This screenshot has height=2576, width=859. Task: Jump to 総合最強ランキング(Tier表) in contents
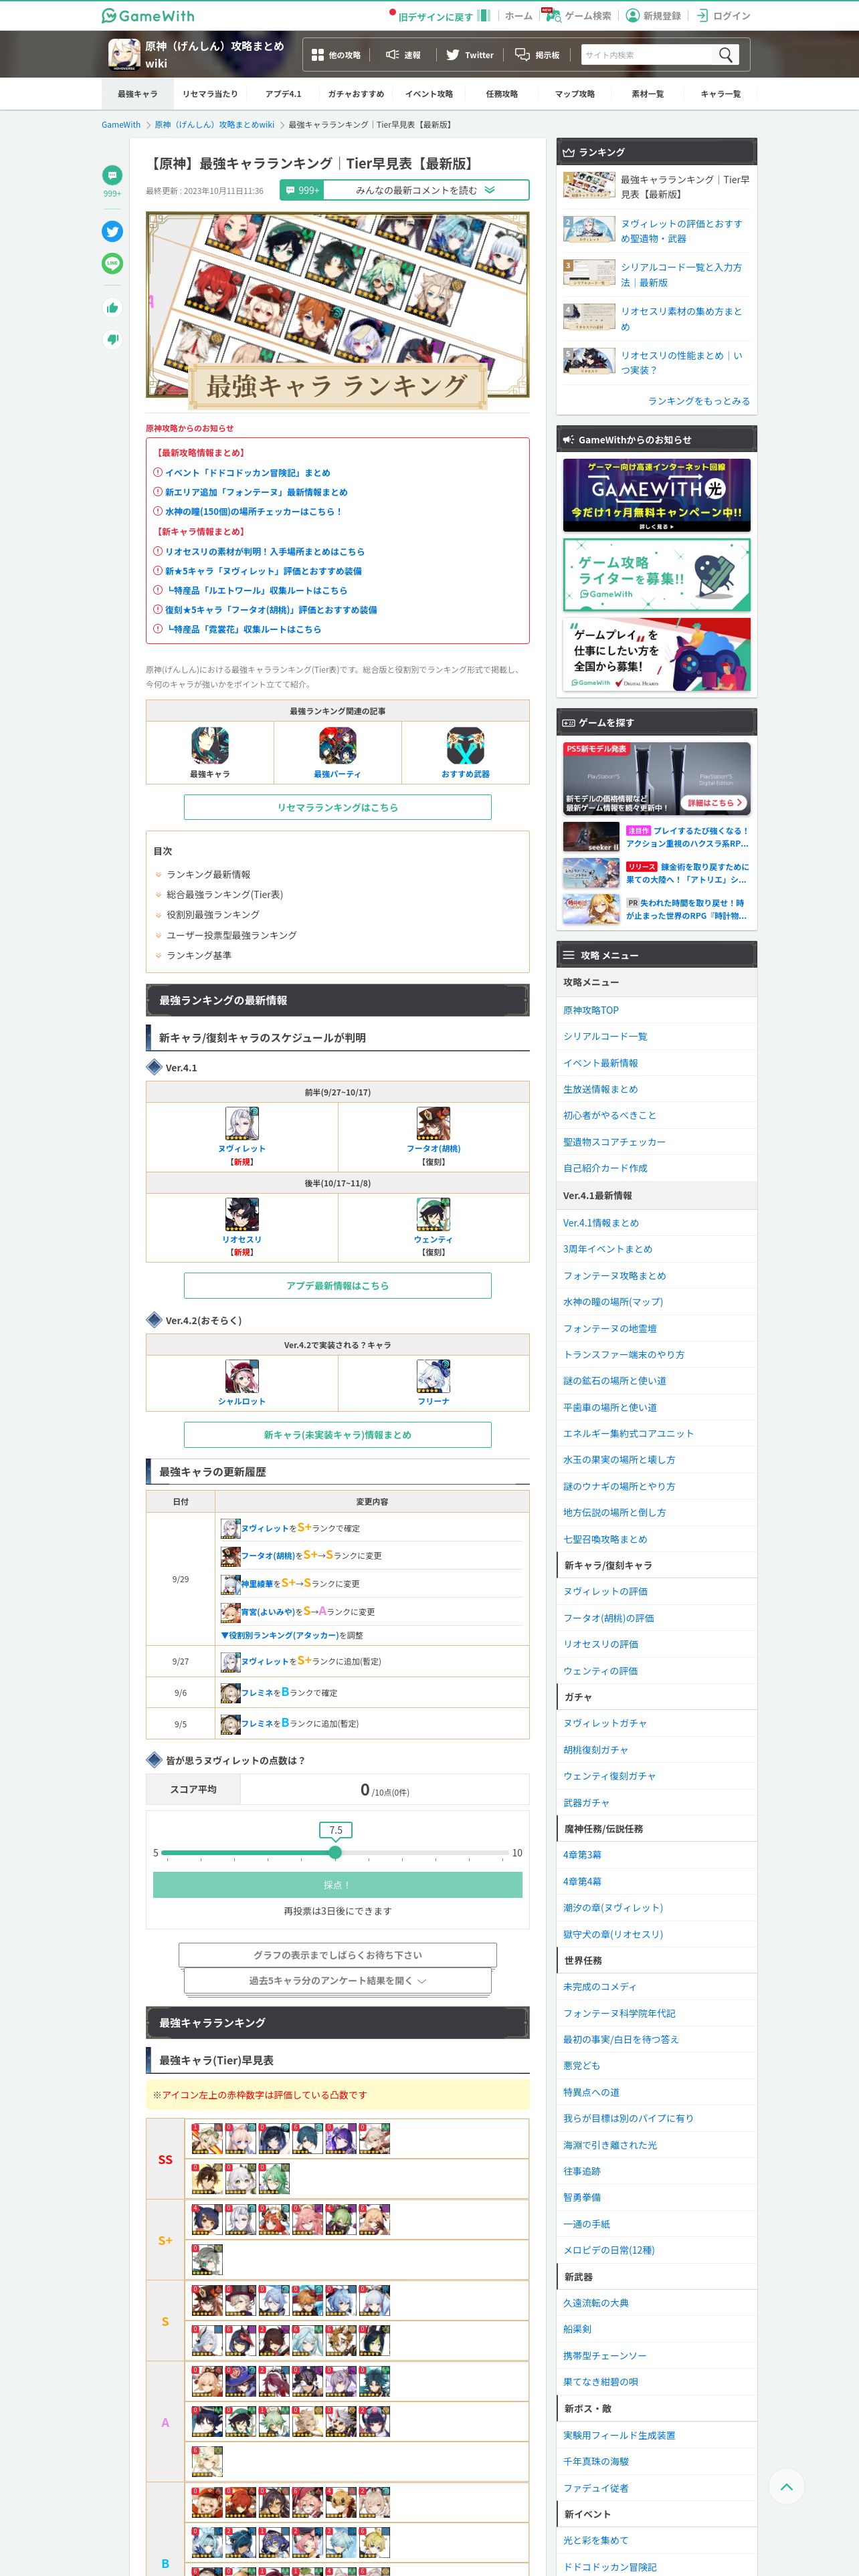224,894
